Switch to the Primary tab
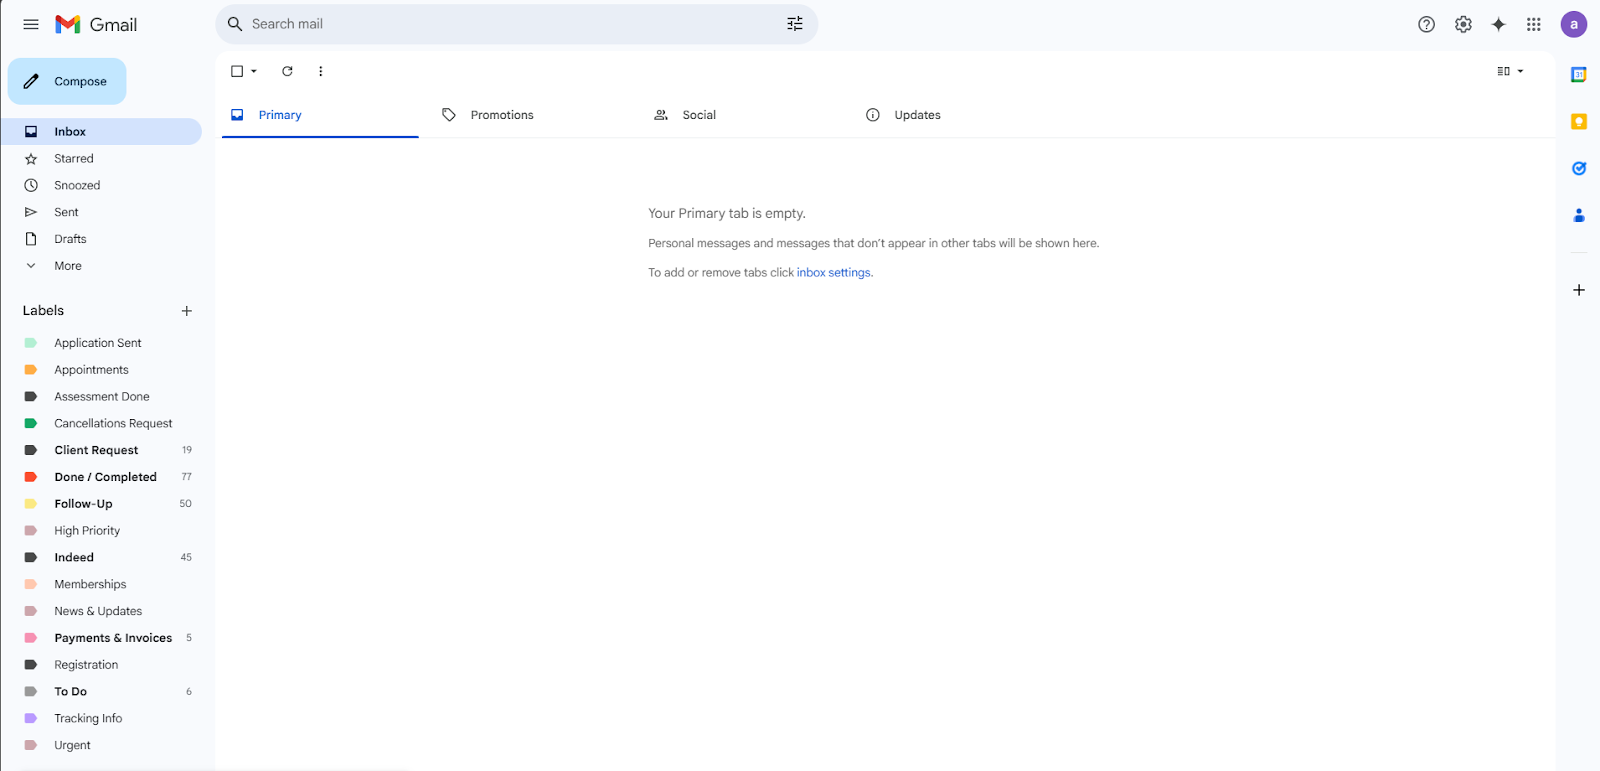Screen dimensions: 1600x771 pyautogui.click(x=320, y=115)
